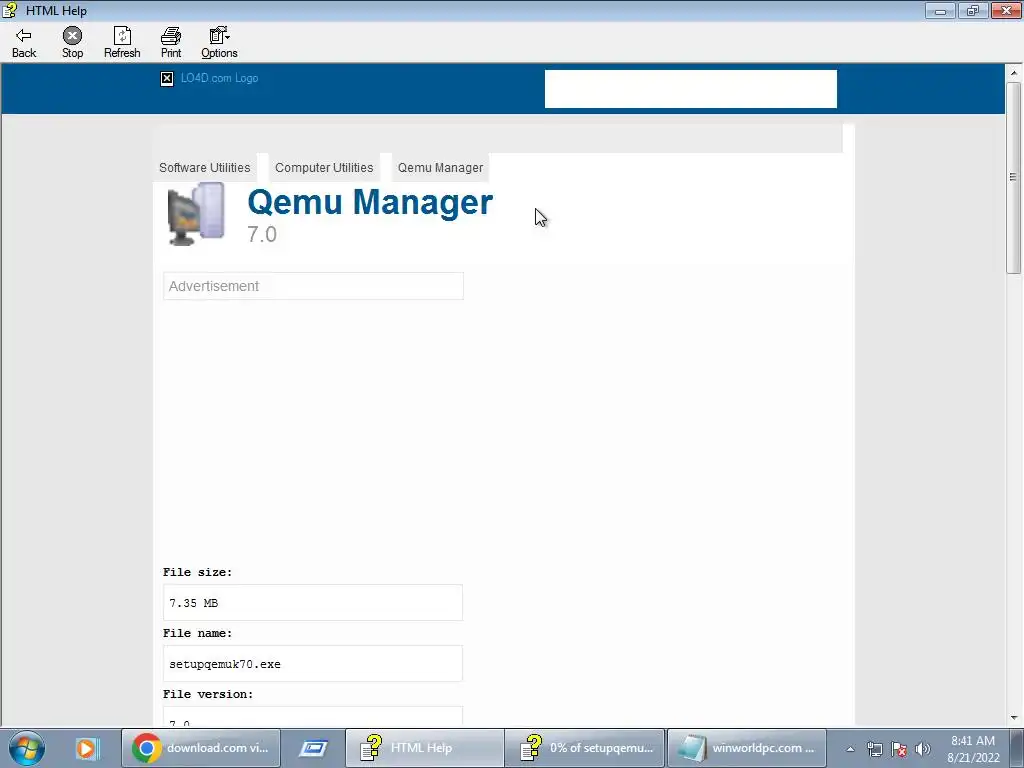Click the scrollbar up arrow
Image resolution: width=1024 pixels, height=768 pixels.
pyautogui.click(x=1014, y=72)
